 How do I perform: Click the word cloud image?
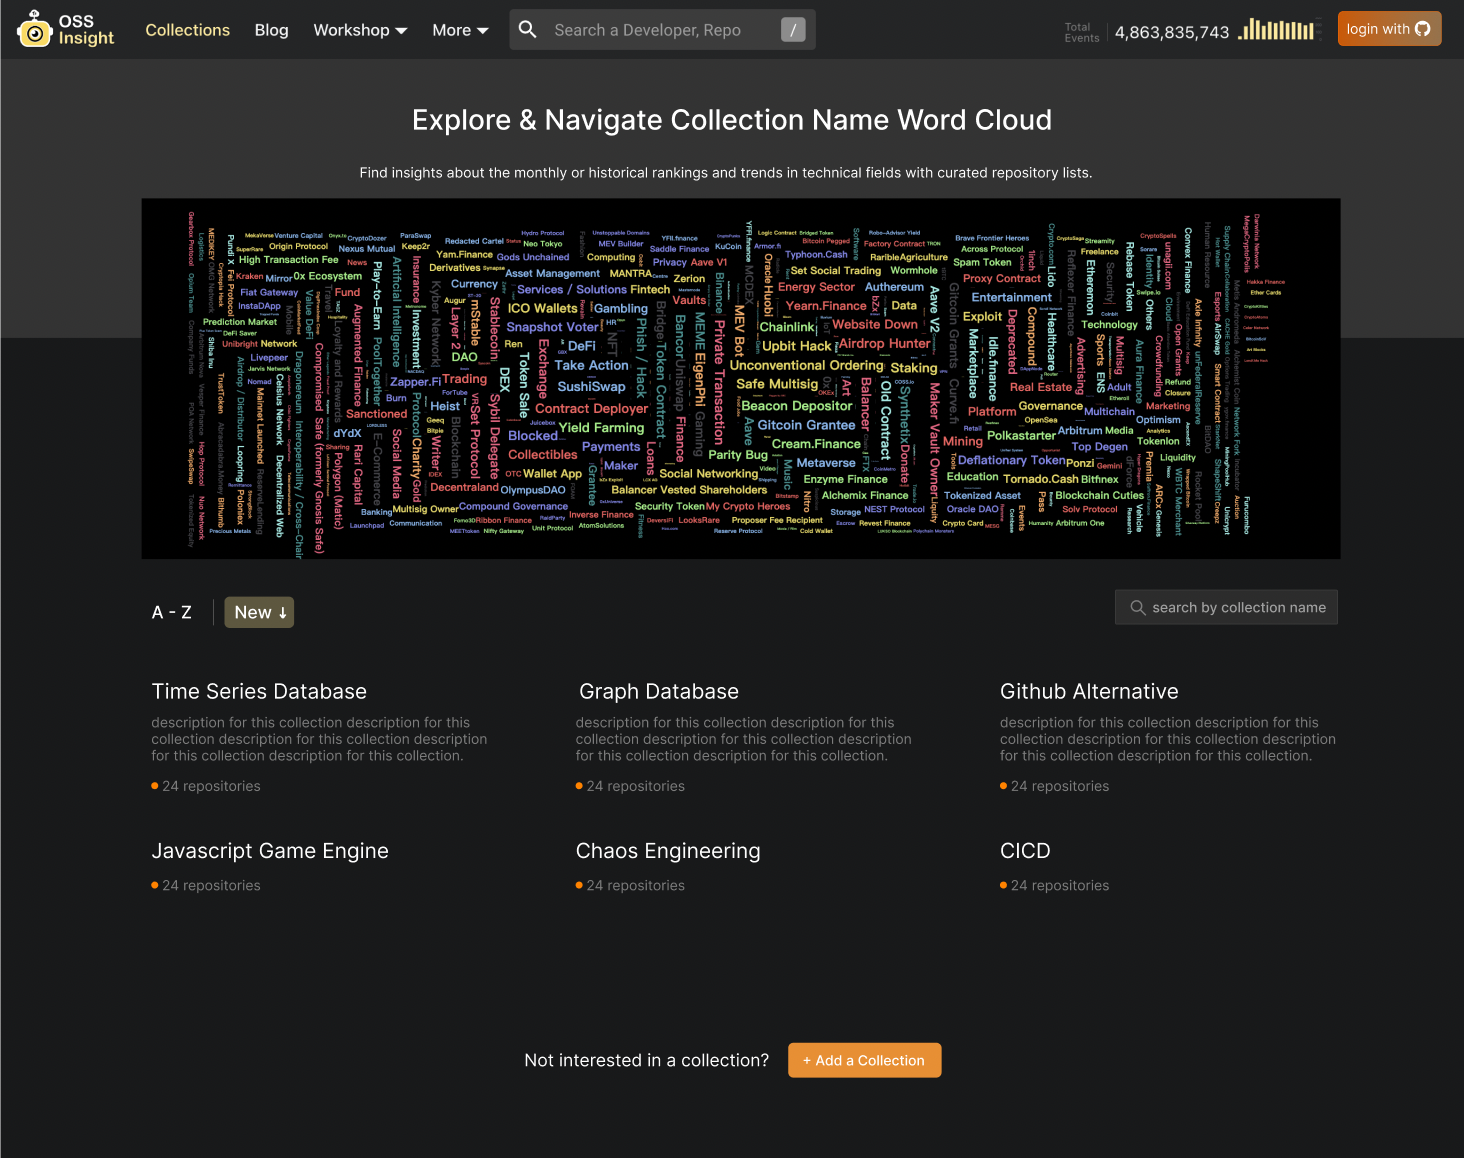coord(741,379)
